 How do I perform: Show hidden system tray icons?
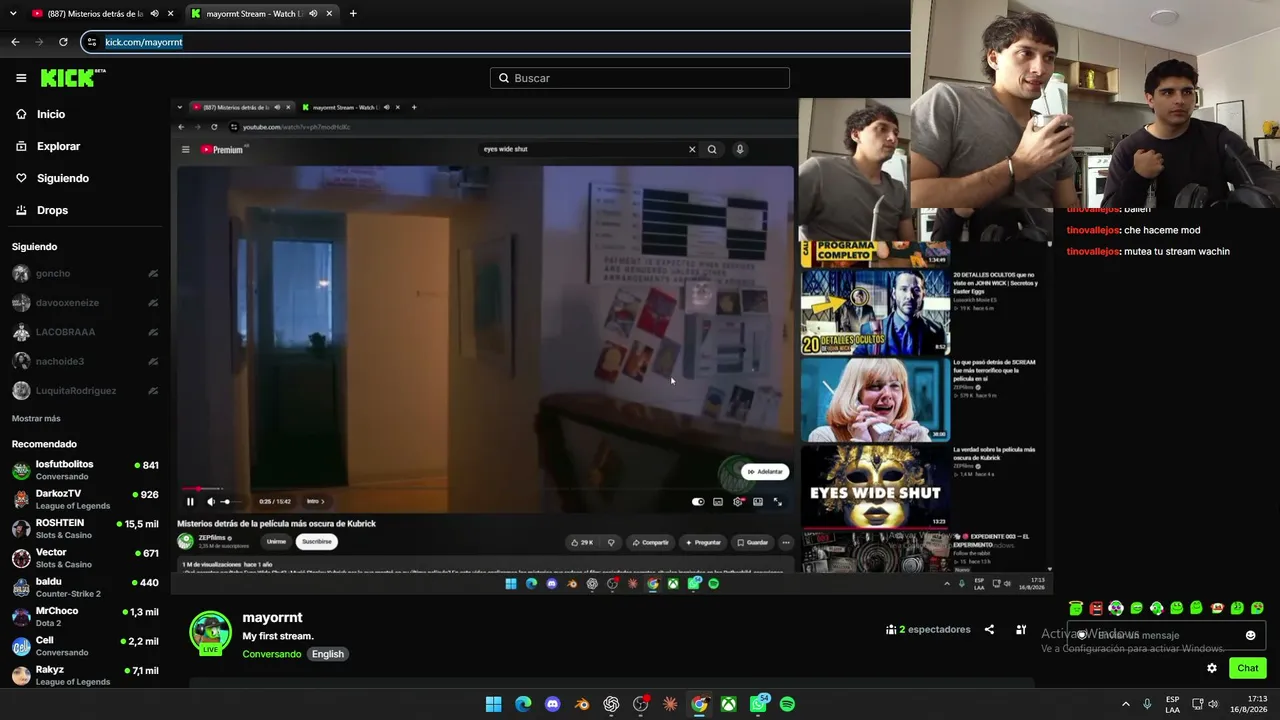point(1125,704)
